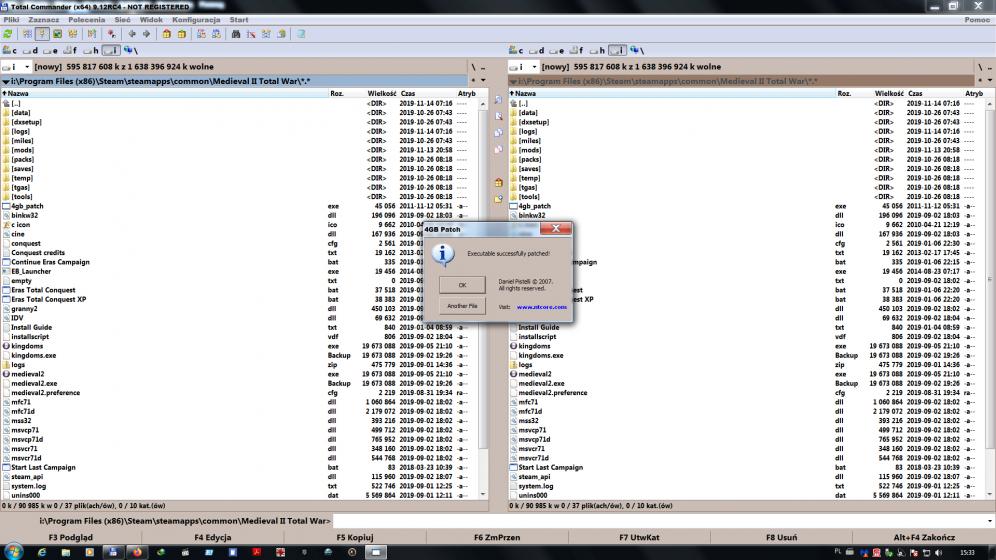
Task: Click the binoculars search icon
Action: (236, 33)
